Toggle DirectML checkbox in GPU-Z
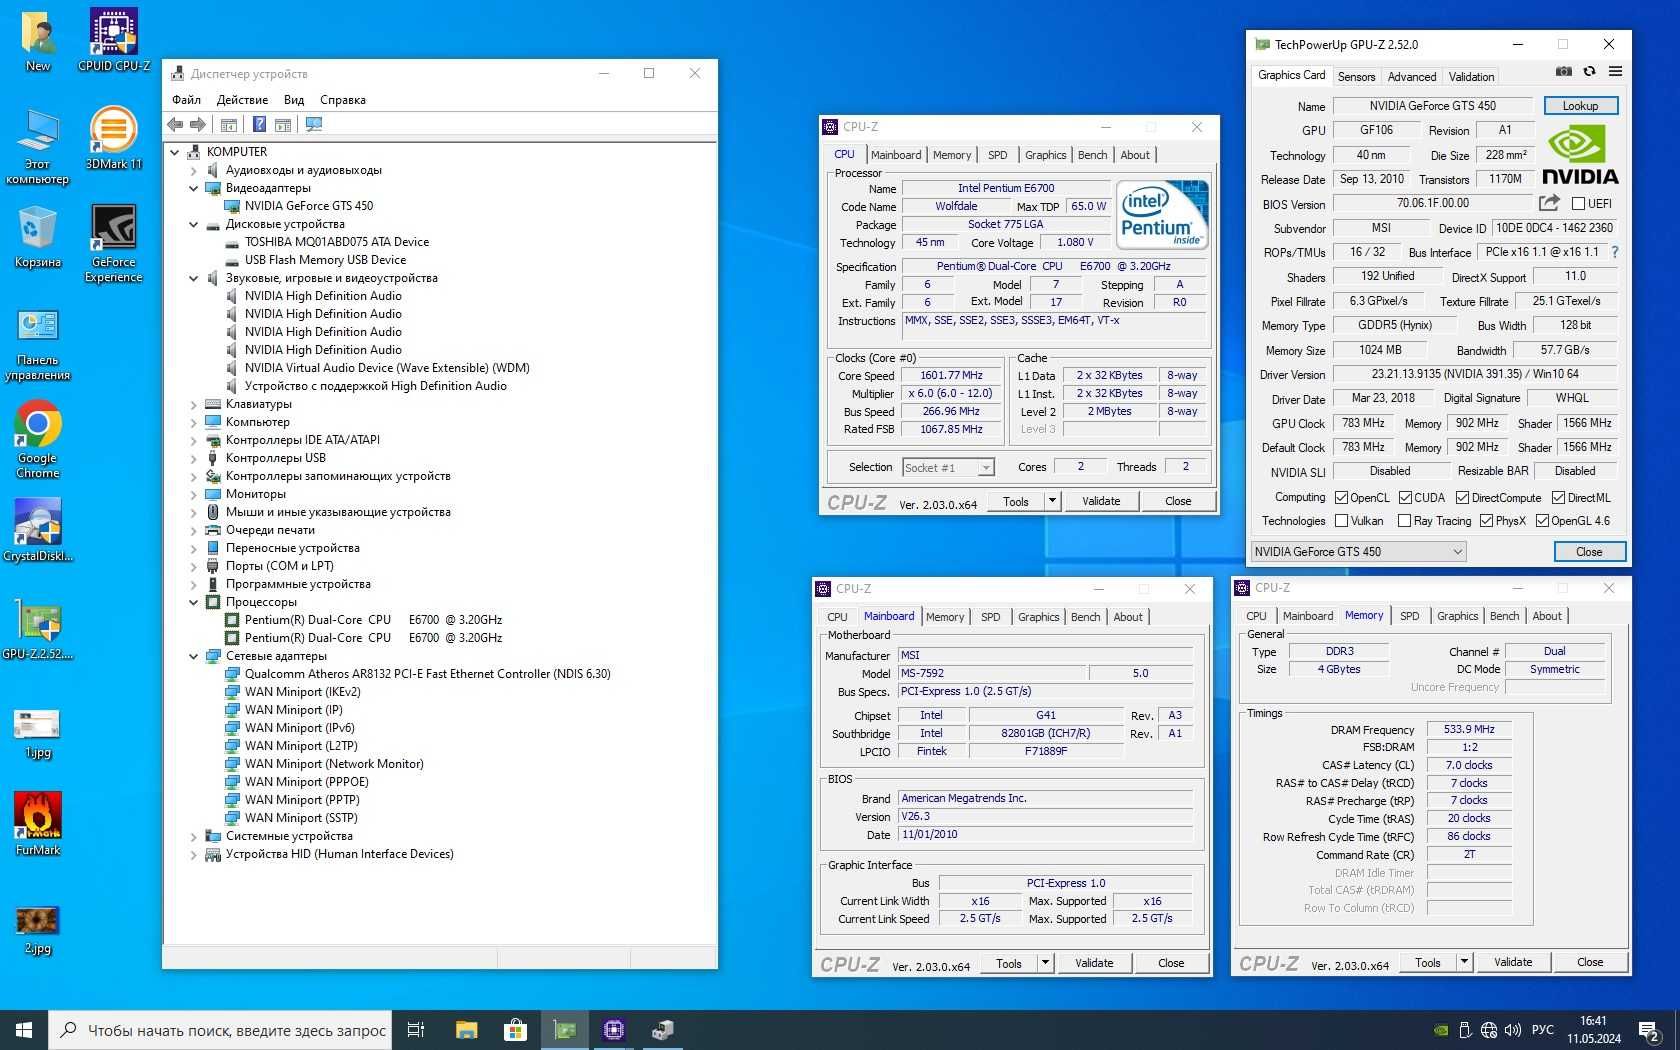 [x=1558, y=498]
